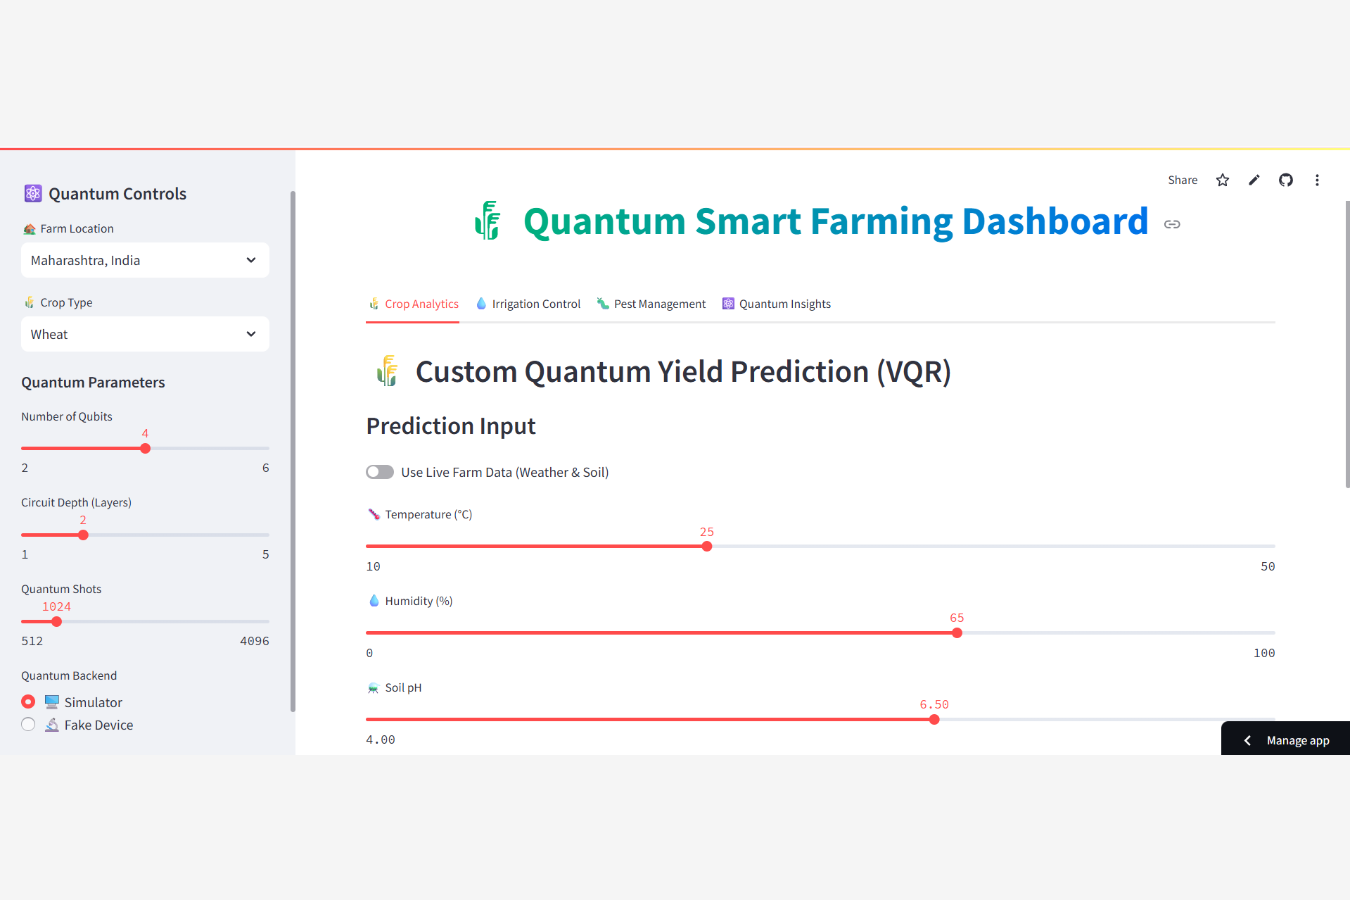Click the Manage app button
Screen dimensions: 1350x900
1286,738
